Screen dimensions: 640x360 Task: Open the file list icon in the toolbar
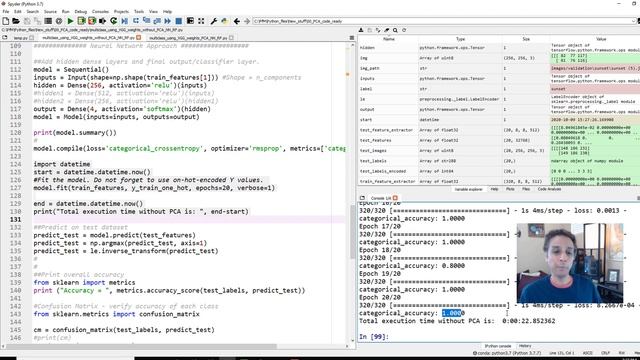(x=48, y=21)
